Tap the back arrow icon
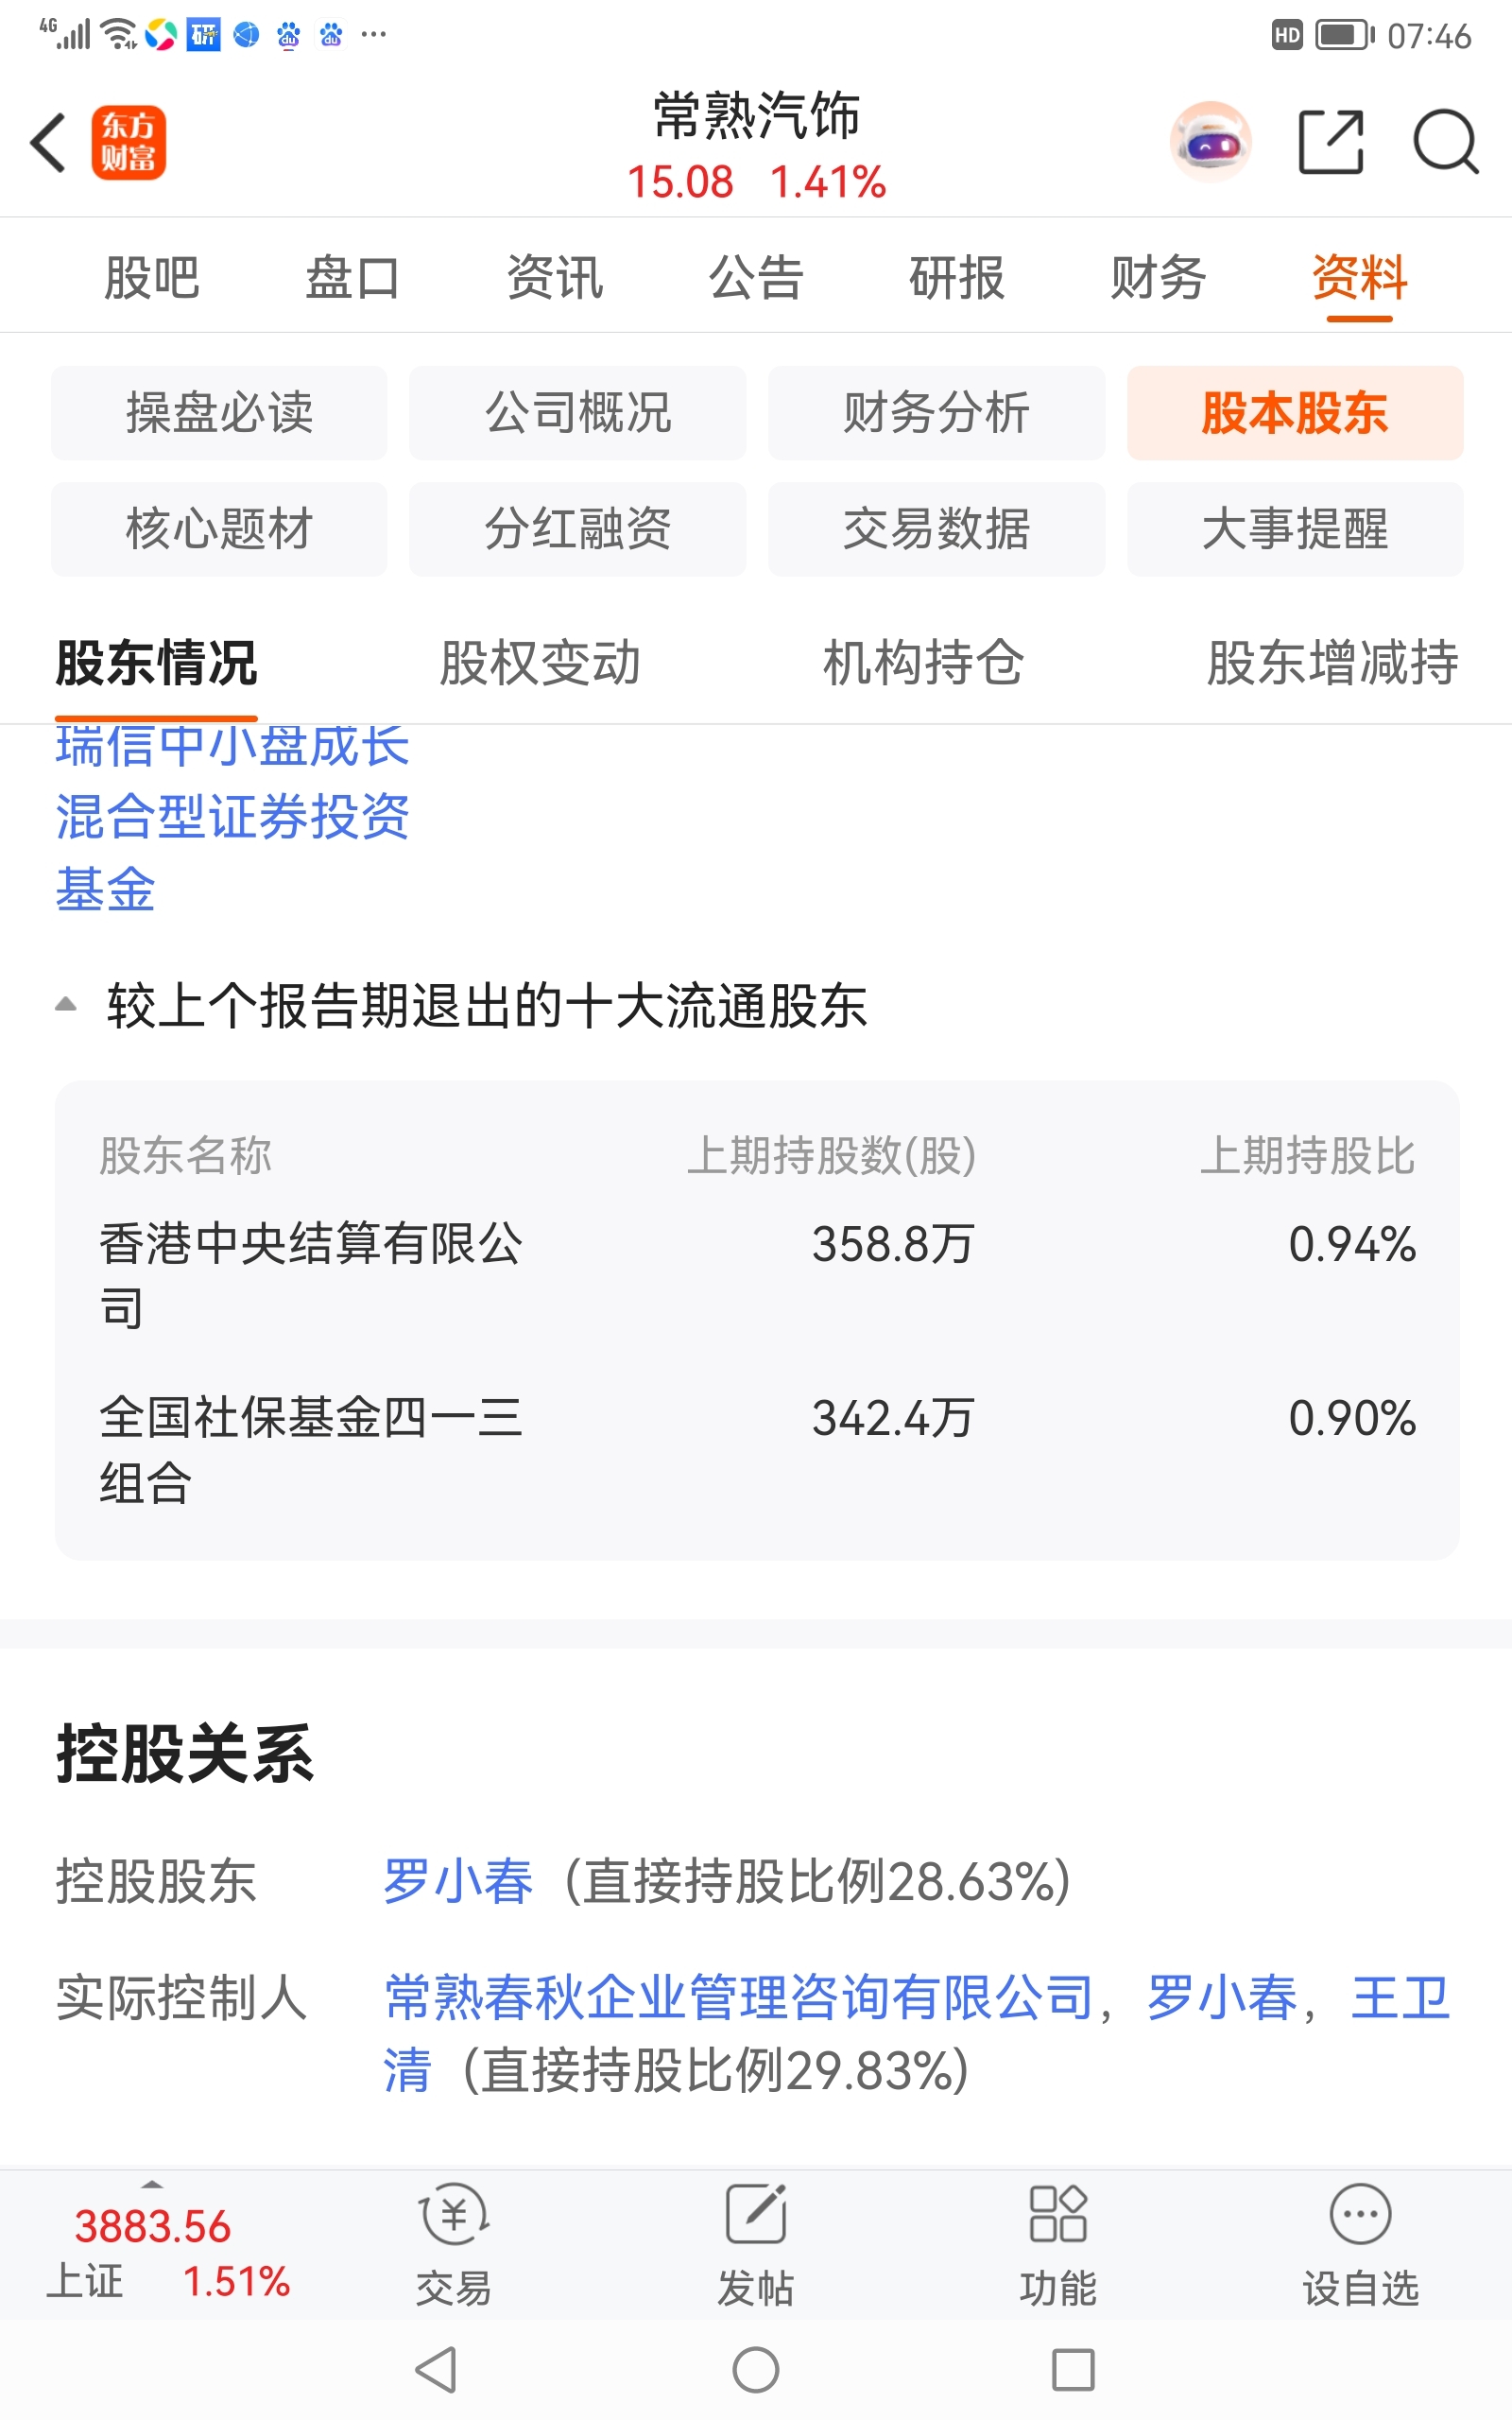This screenshot has width=1512, height=2420. 48,142
